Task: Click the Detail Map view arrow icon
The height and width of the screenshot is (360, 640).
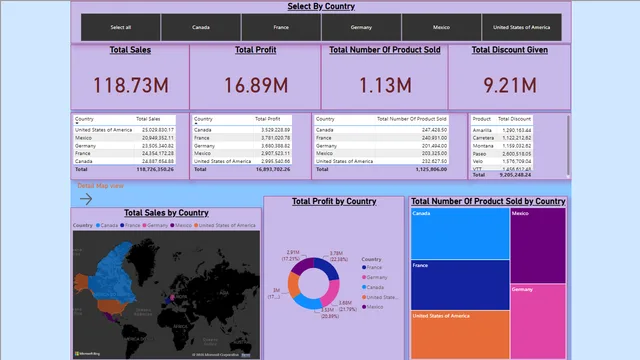Action: pos(86,199)
